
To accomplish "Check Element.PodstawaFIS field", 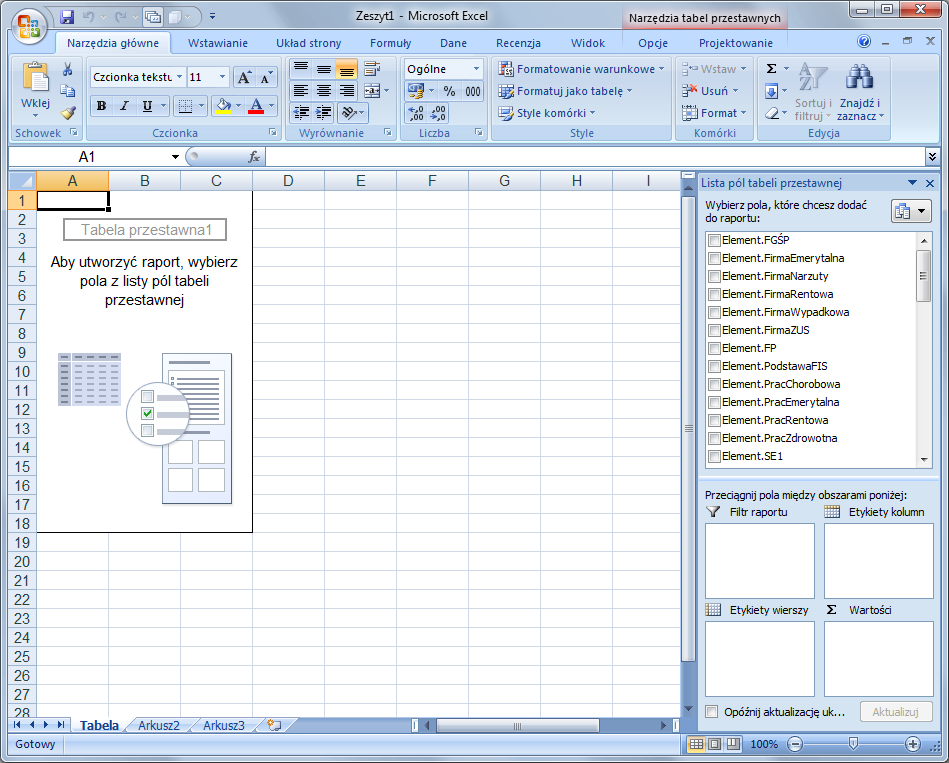I will tap(714, 367).
